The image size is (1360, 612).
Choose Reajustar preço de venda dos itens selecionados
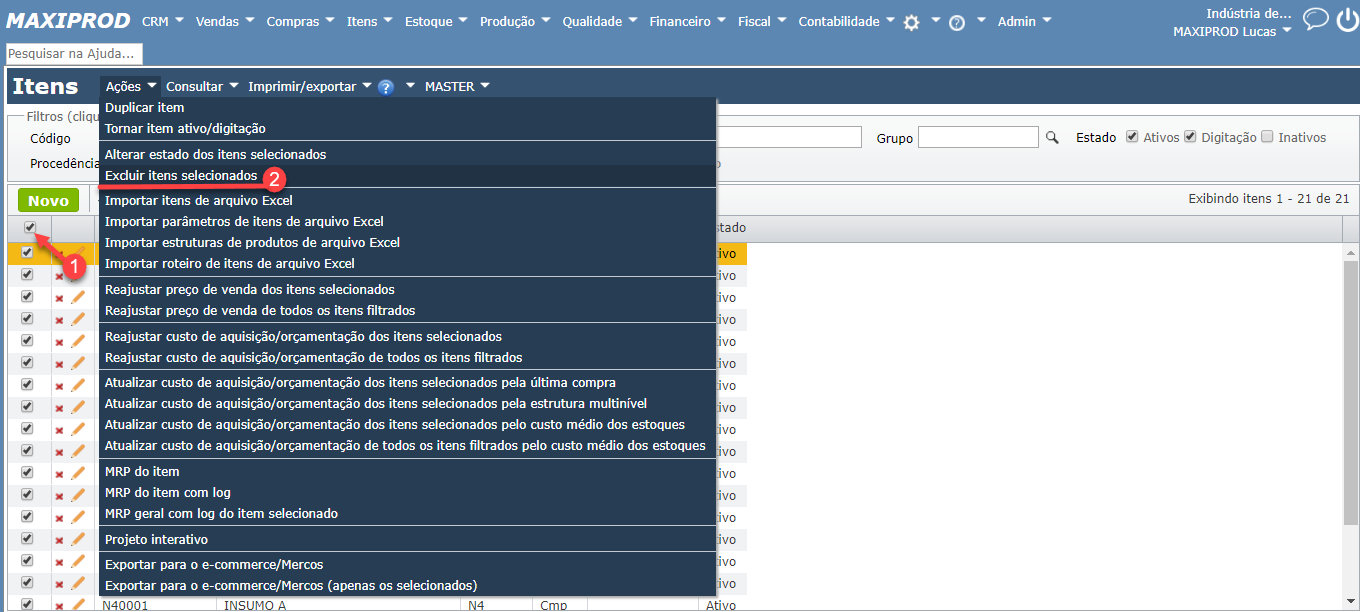click(x=408, y=290)
